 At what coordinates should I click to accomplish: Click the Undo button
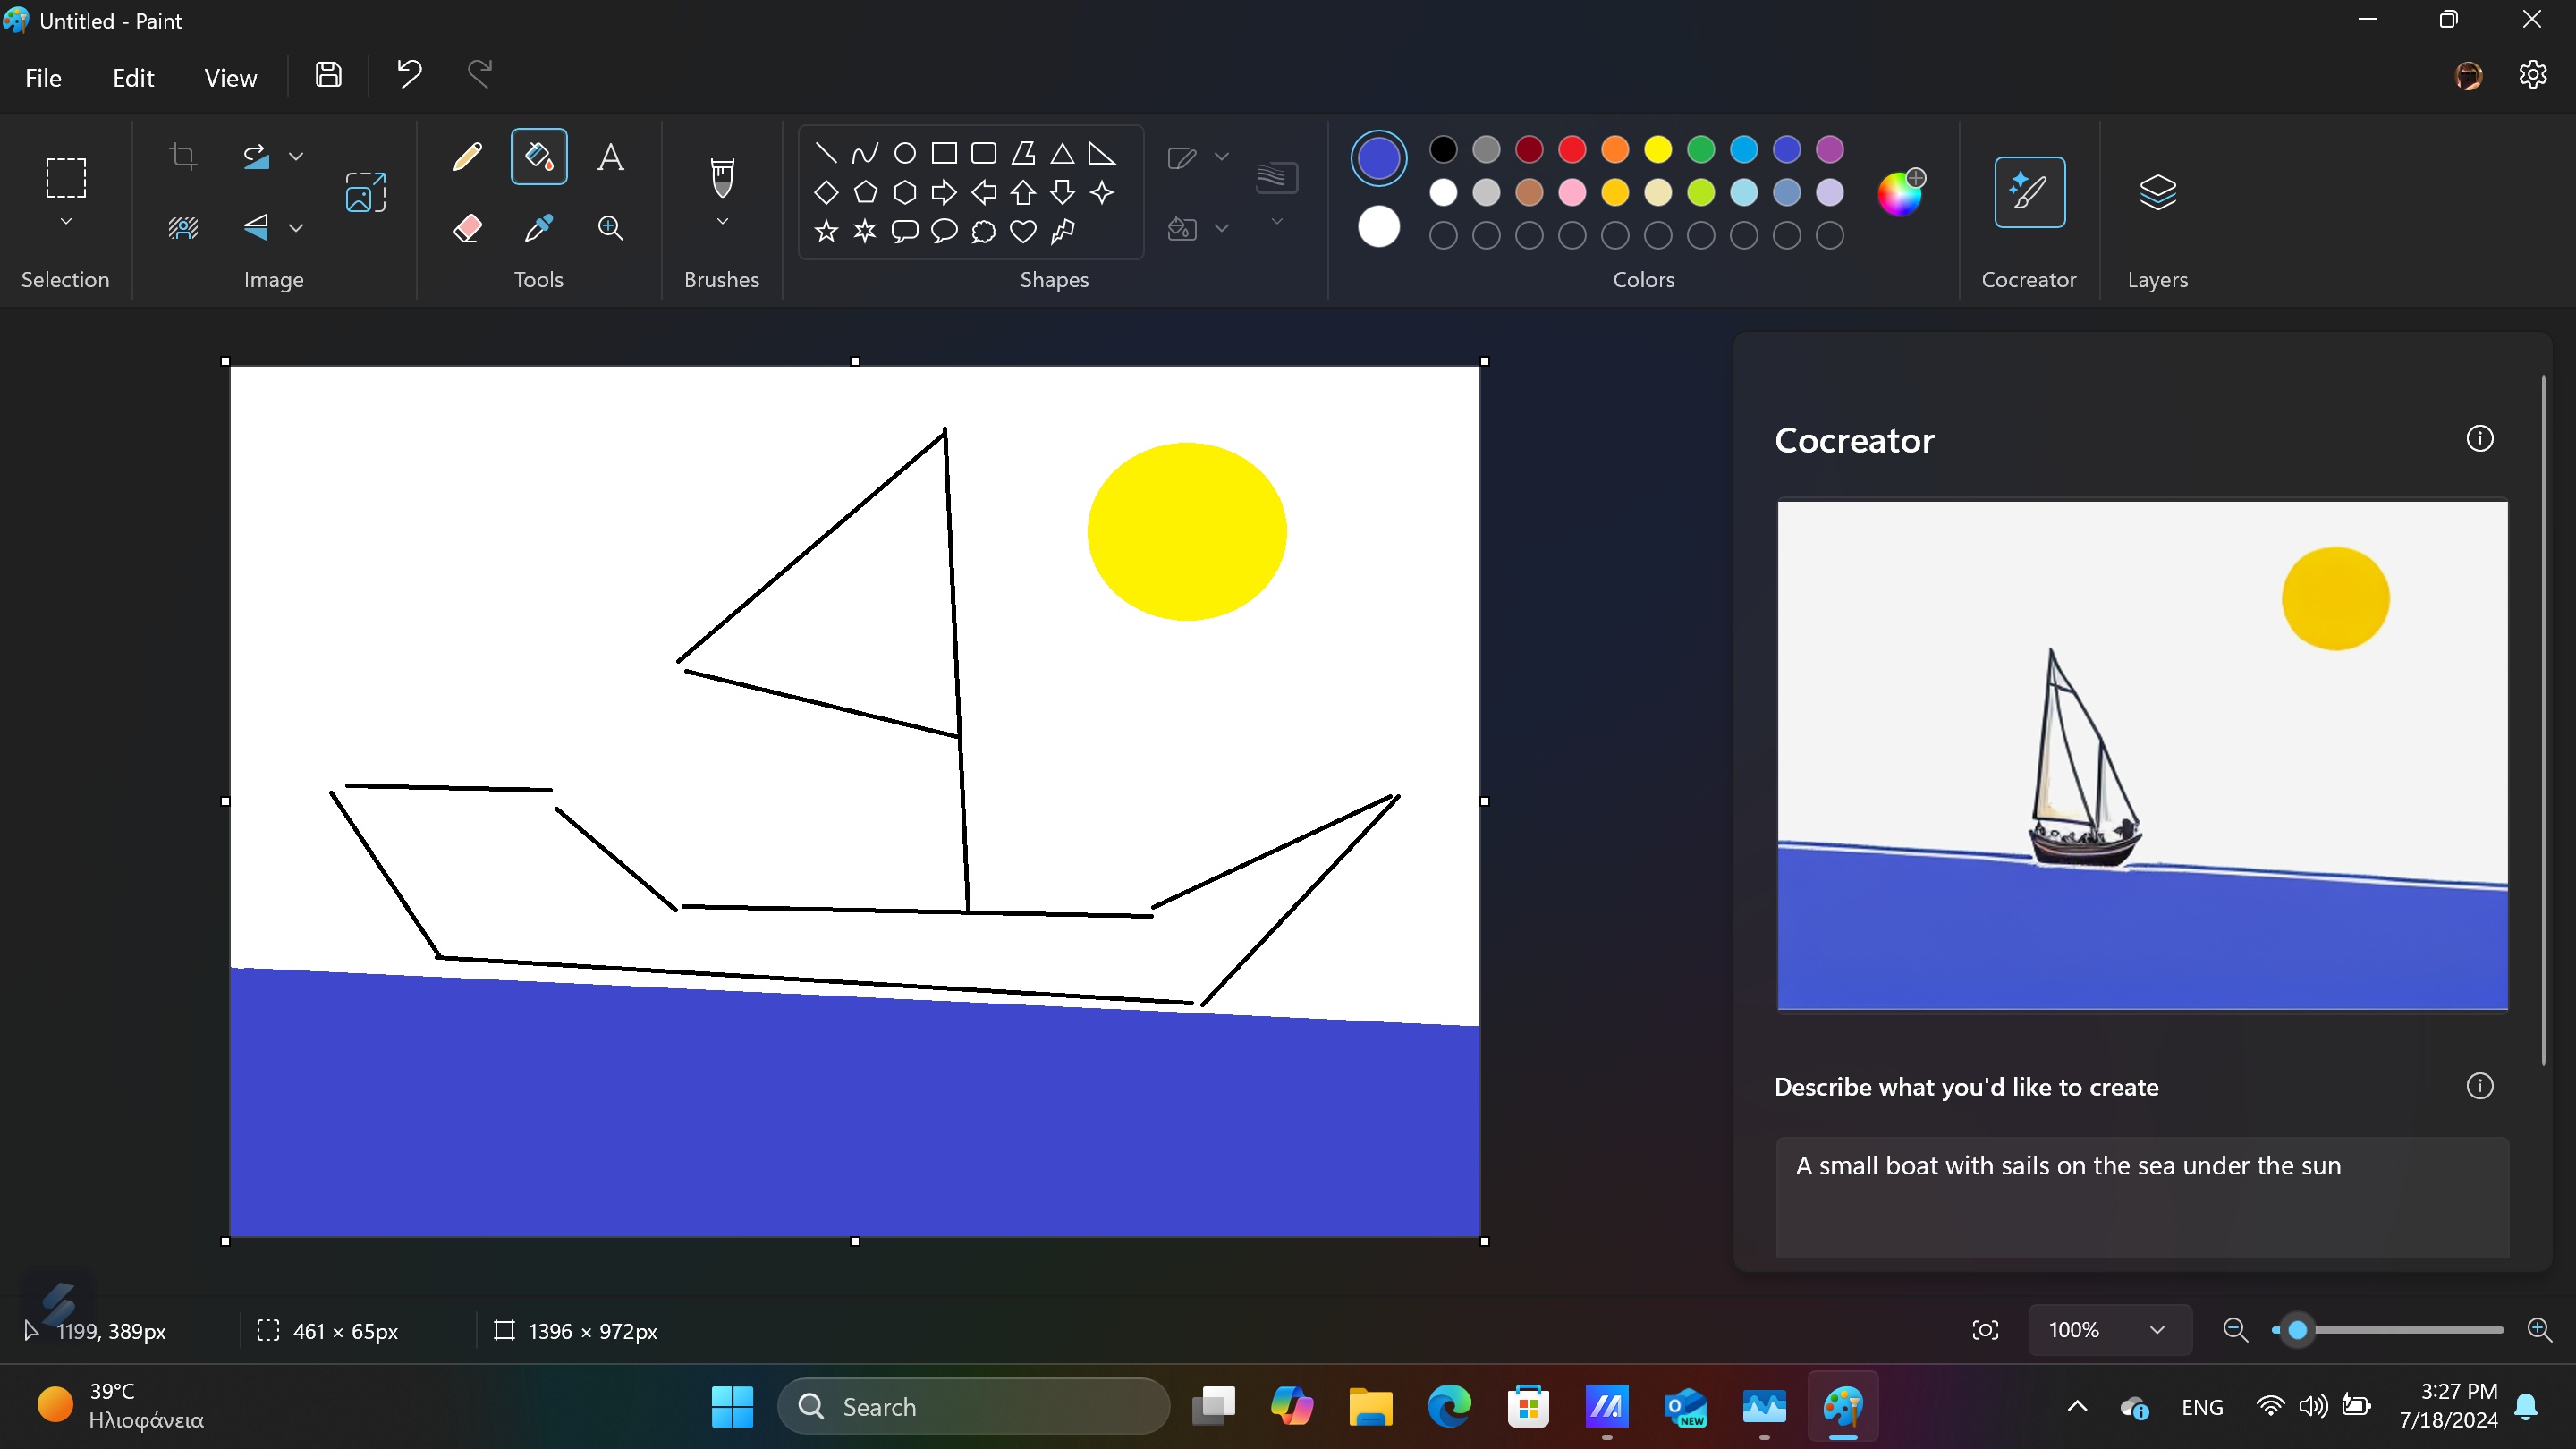pos(409,74)
